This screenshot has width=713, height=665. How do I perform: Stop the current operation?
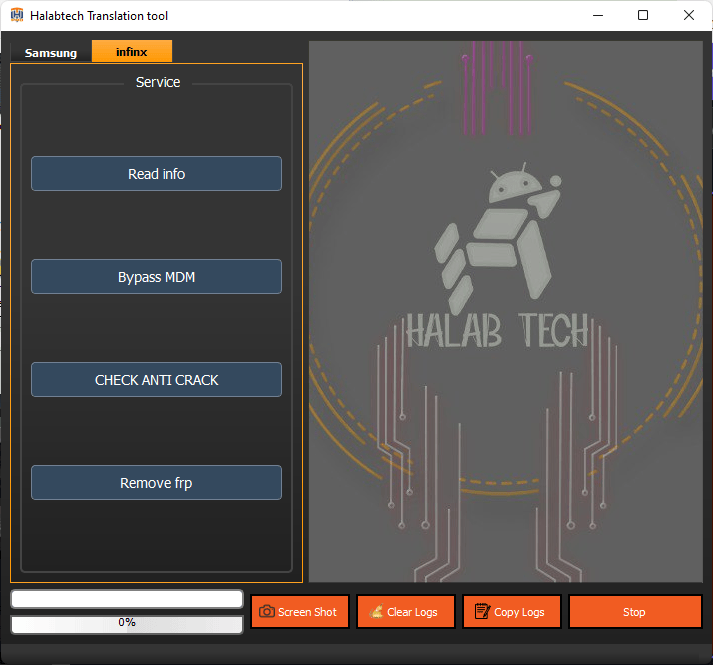[x=635, y=612]
